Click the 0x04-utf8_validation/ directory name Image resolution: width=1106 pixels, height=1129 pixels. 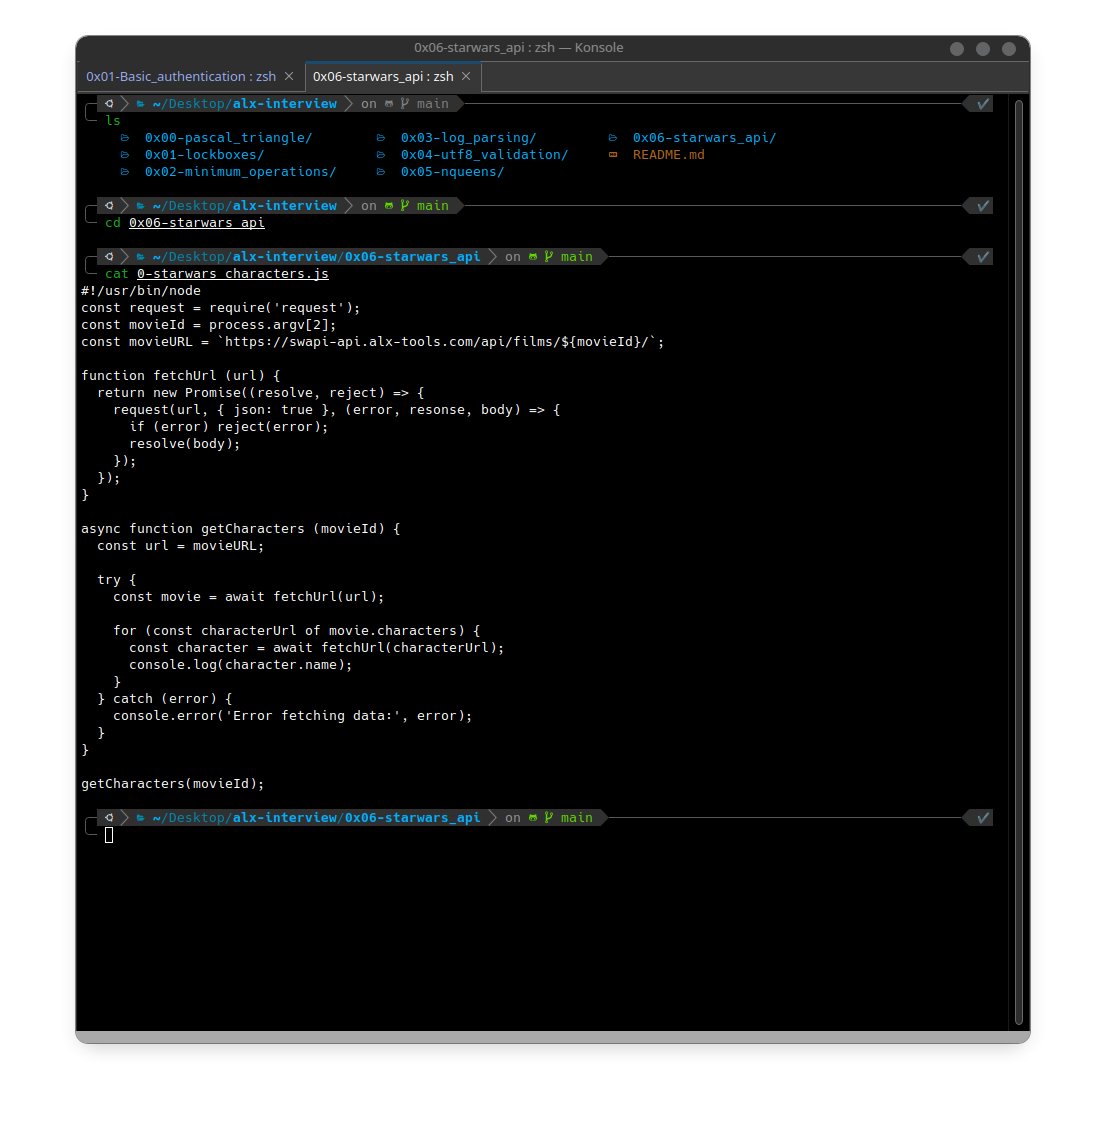484,155
